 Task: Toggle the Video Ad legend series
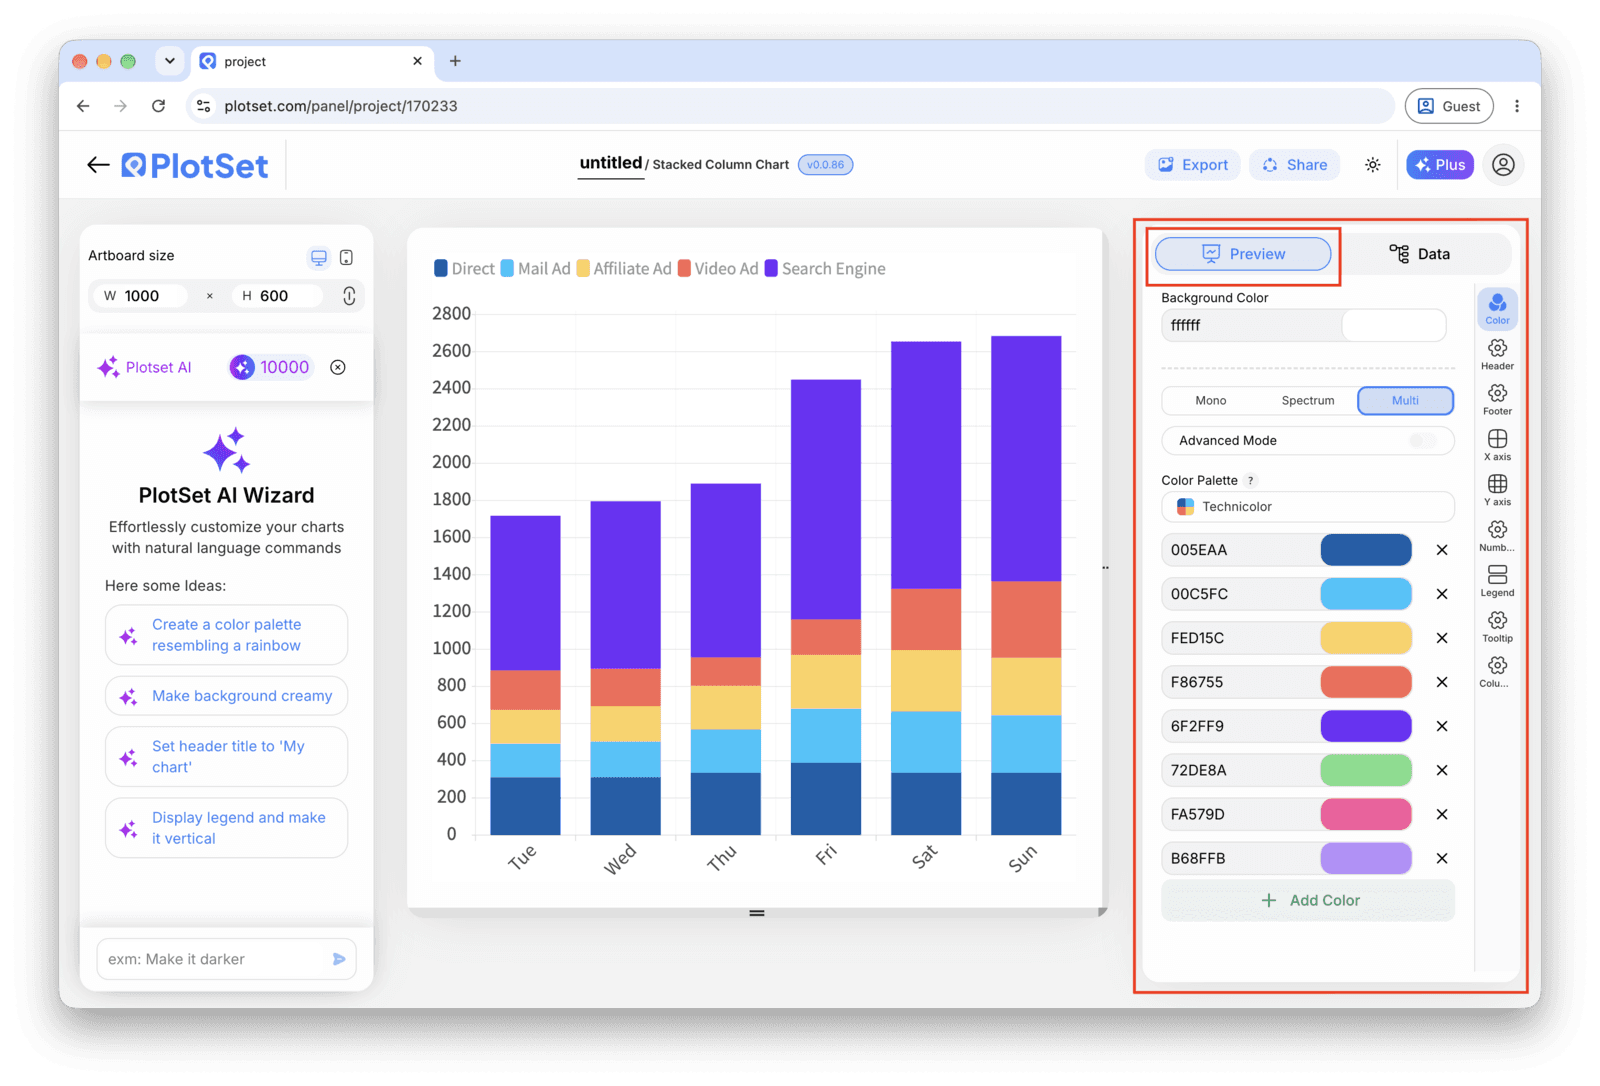[718, 269]
